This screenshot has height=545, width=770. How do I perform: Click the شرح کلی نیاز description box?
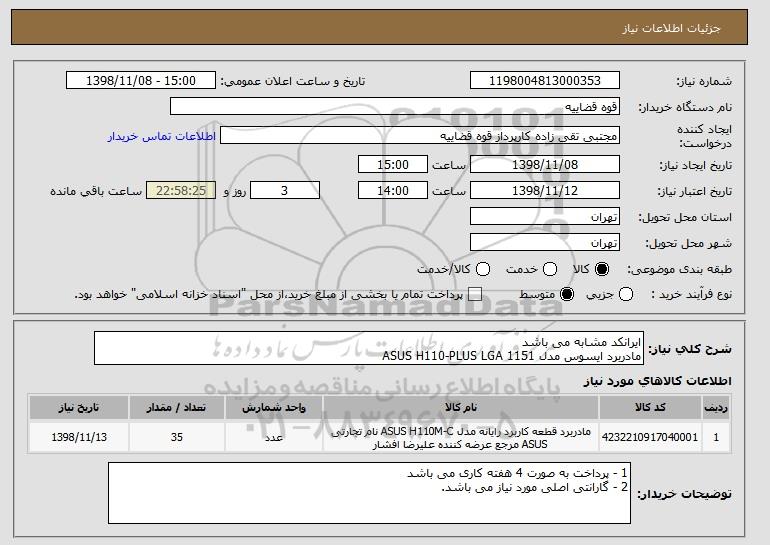coord(369,349)
